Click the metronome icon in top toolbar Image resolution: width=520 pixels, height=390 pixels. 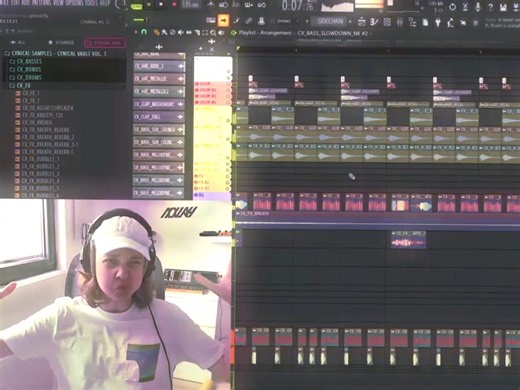coord(211,4)
